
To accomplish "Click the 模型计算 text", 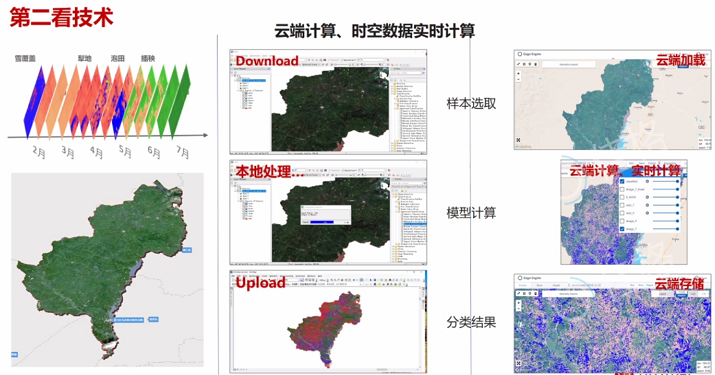I will tap(471, 213).
